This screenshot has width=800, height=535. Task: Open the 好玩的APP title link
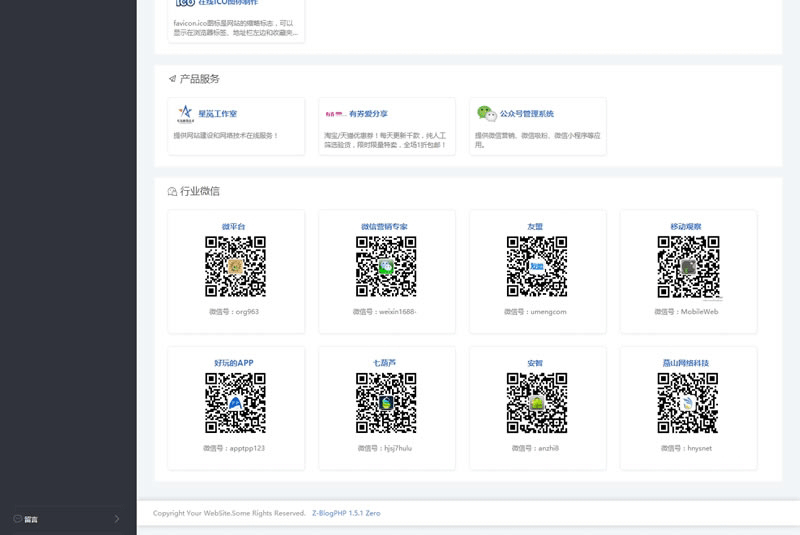[x=234, y=363]
